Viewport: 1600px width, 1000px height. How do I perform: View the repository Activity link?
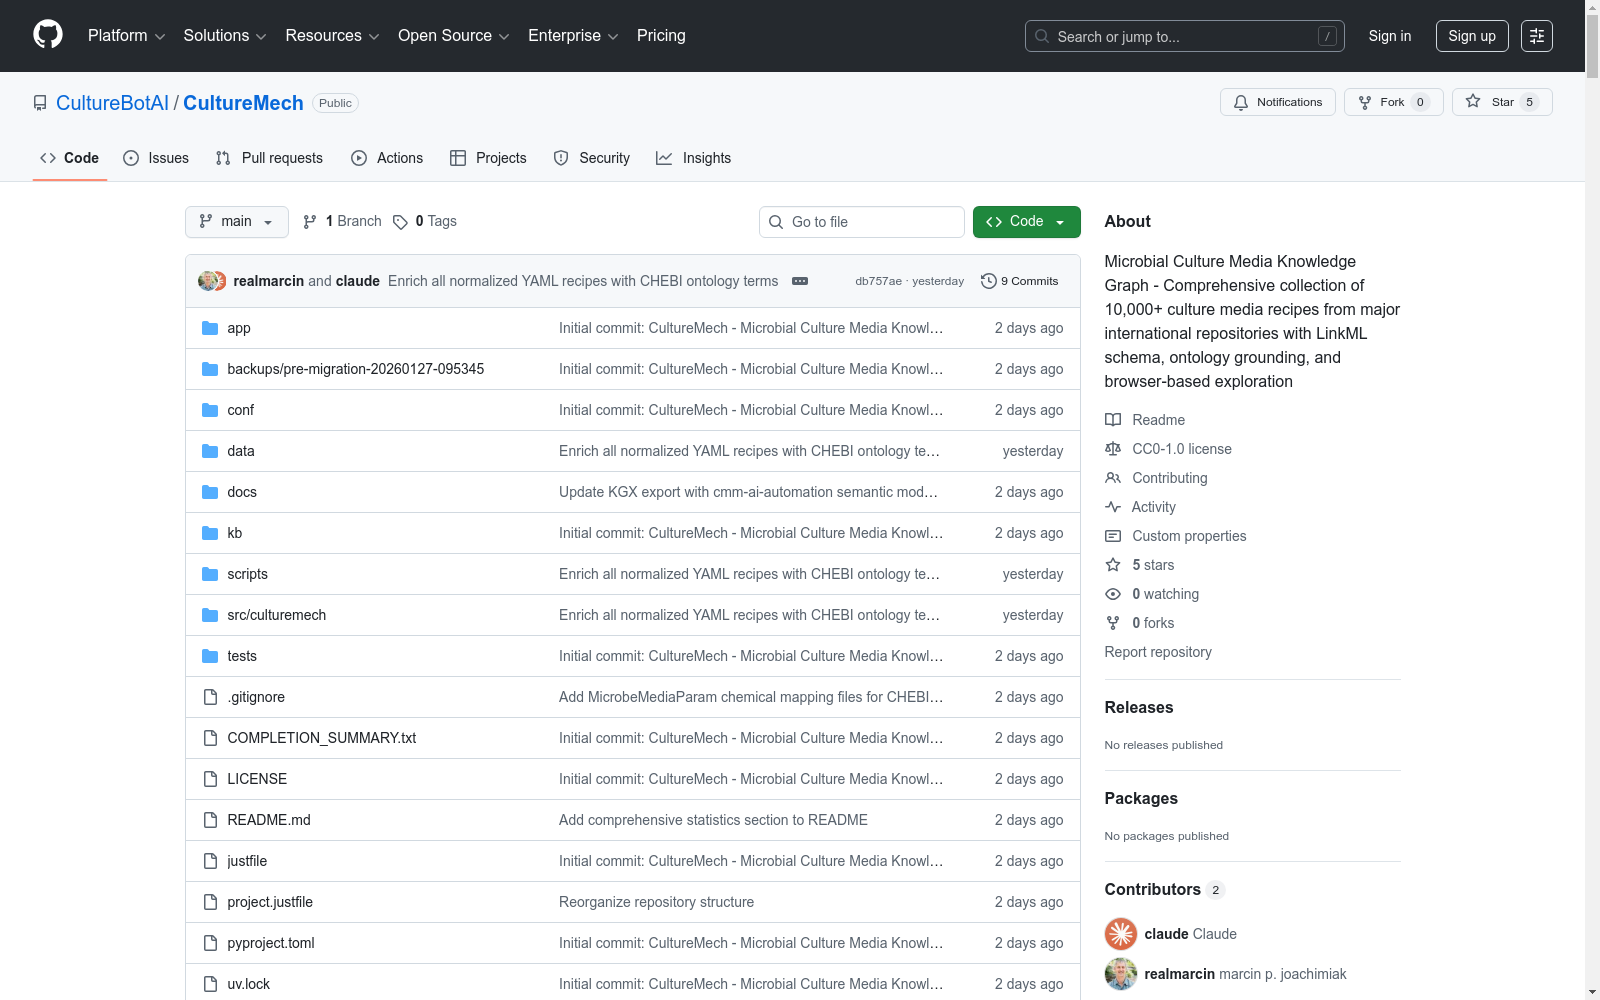[x=1140, y=507]
